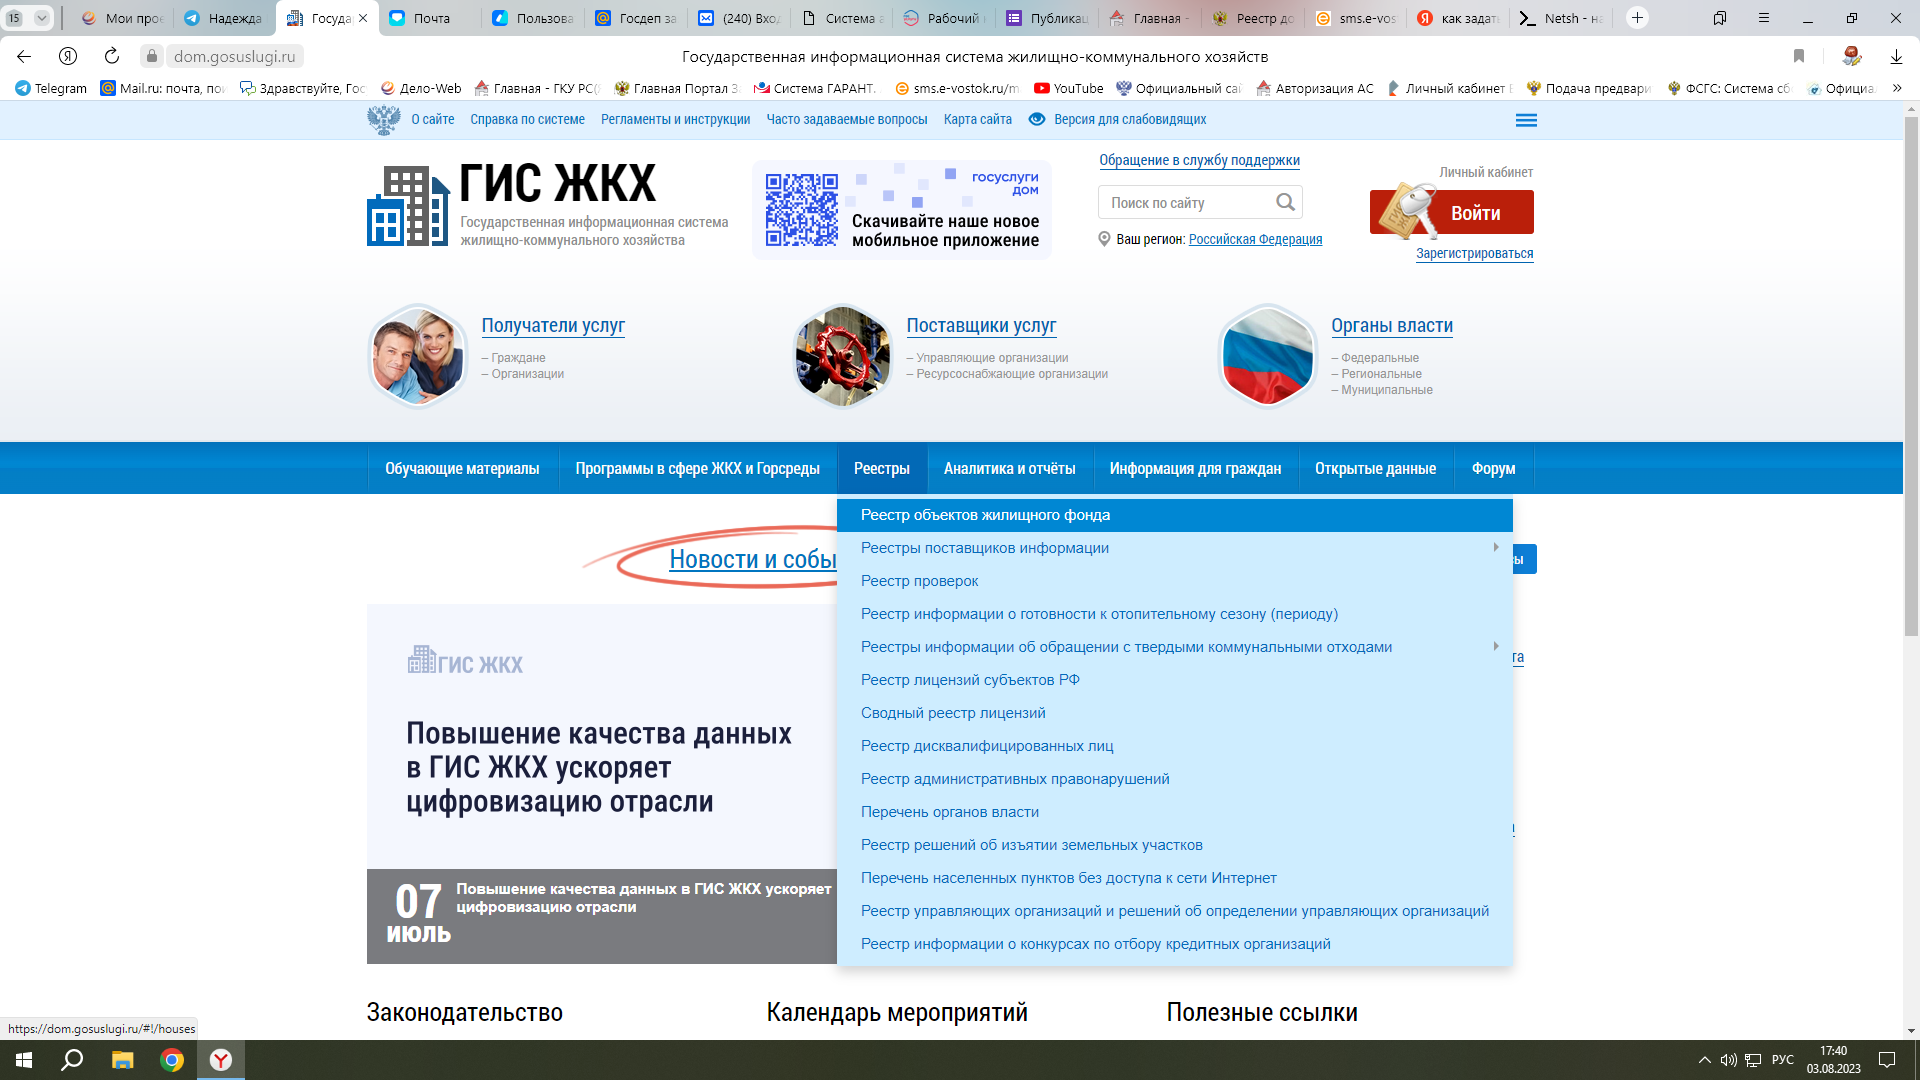Switch to Открытые данные tab
The image size is (1920, 1080).
[x=1375, y=468]
